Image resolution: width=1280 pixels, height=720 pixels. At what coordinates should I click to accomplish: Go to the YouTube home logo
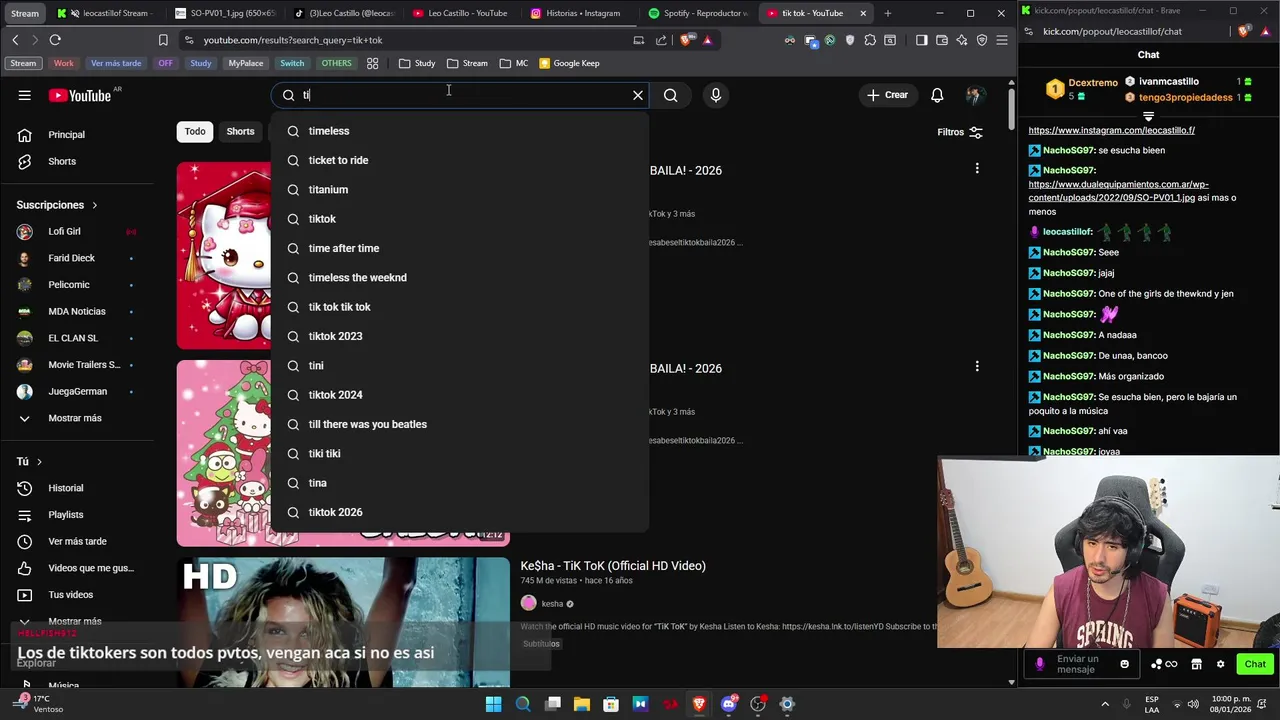coord(80,95)
